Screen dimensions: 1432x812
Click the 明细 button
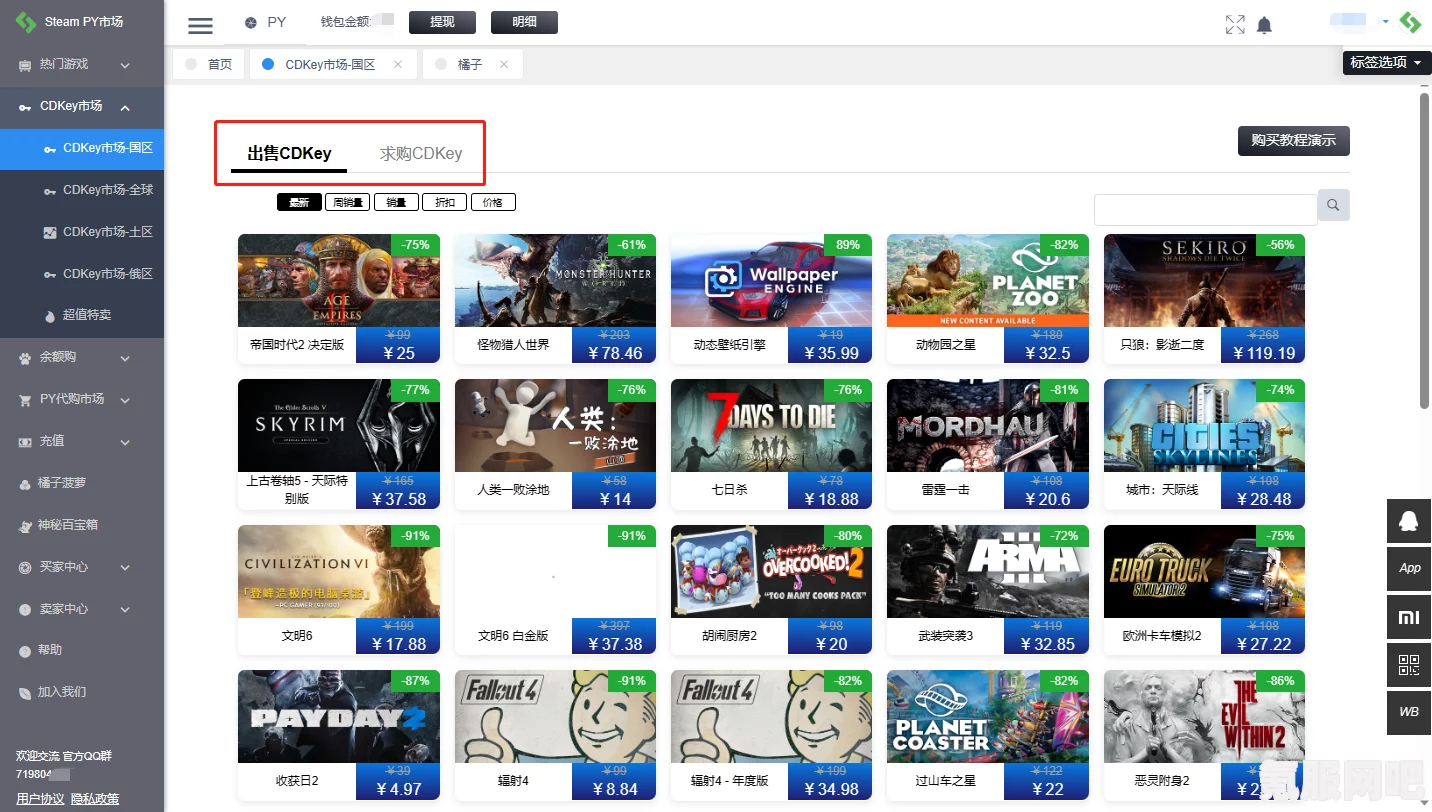[524, 22]
